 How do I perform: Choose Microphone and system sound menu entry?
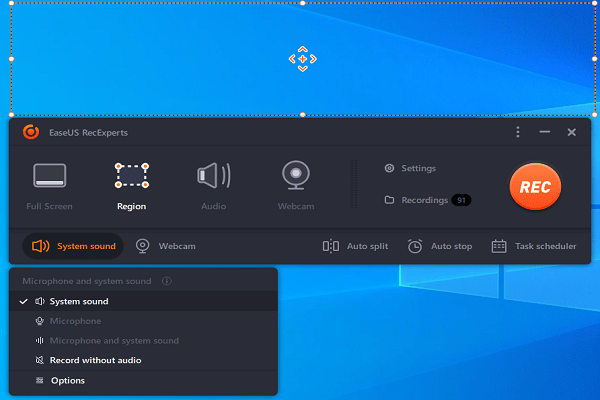[x=143, y=341]
